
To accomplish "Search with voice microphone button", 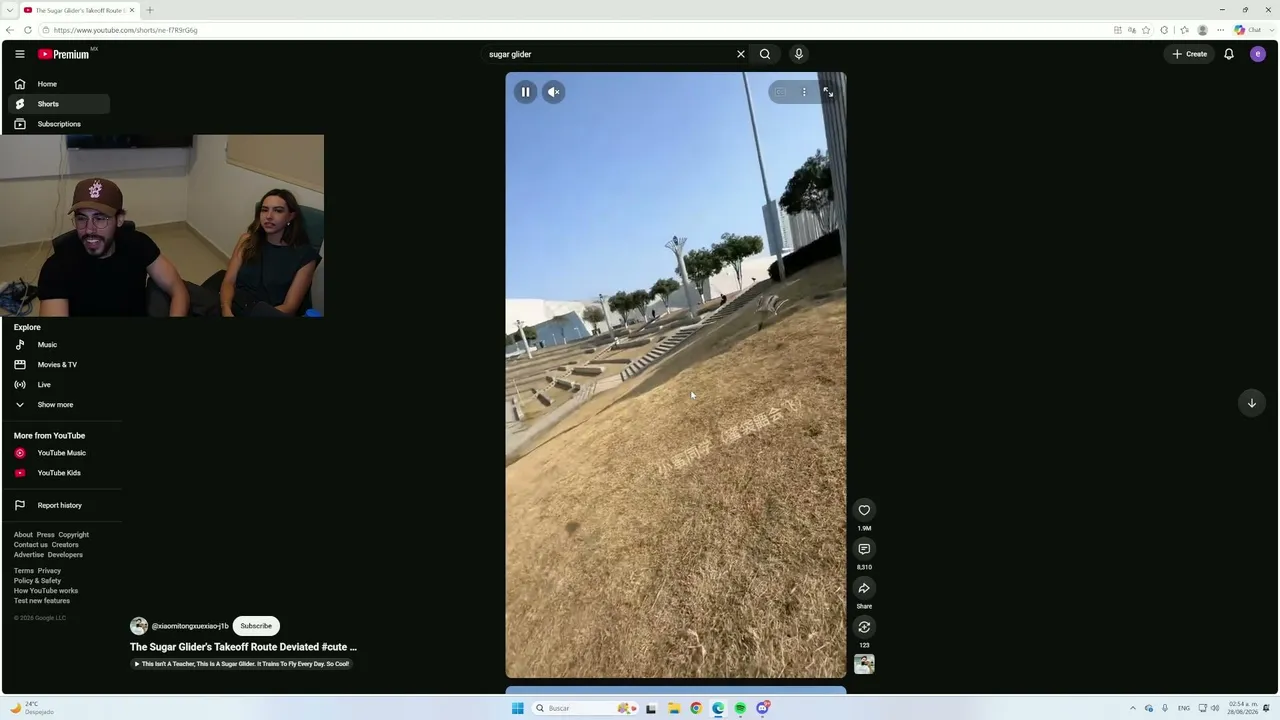I will [x=798, y=54].
